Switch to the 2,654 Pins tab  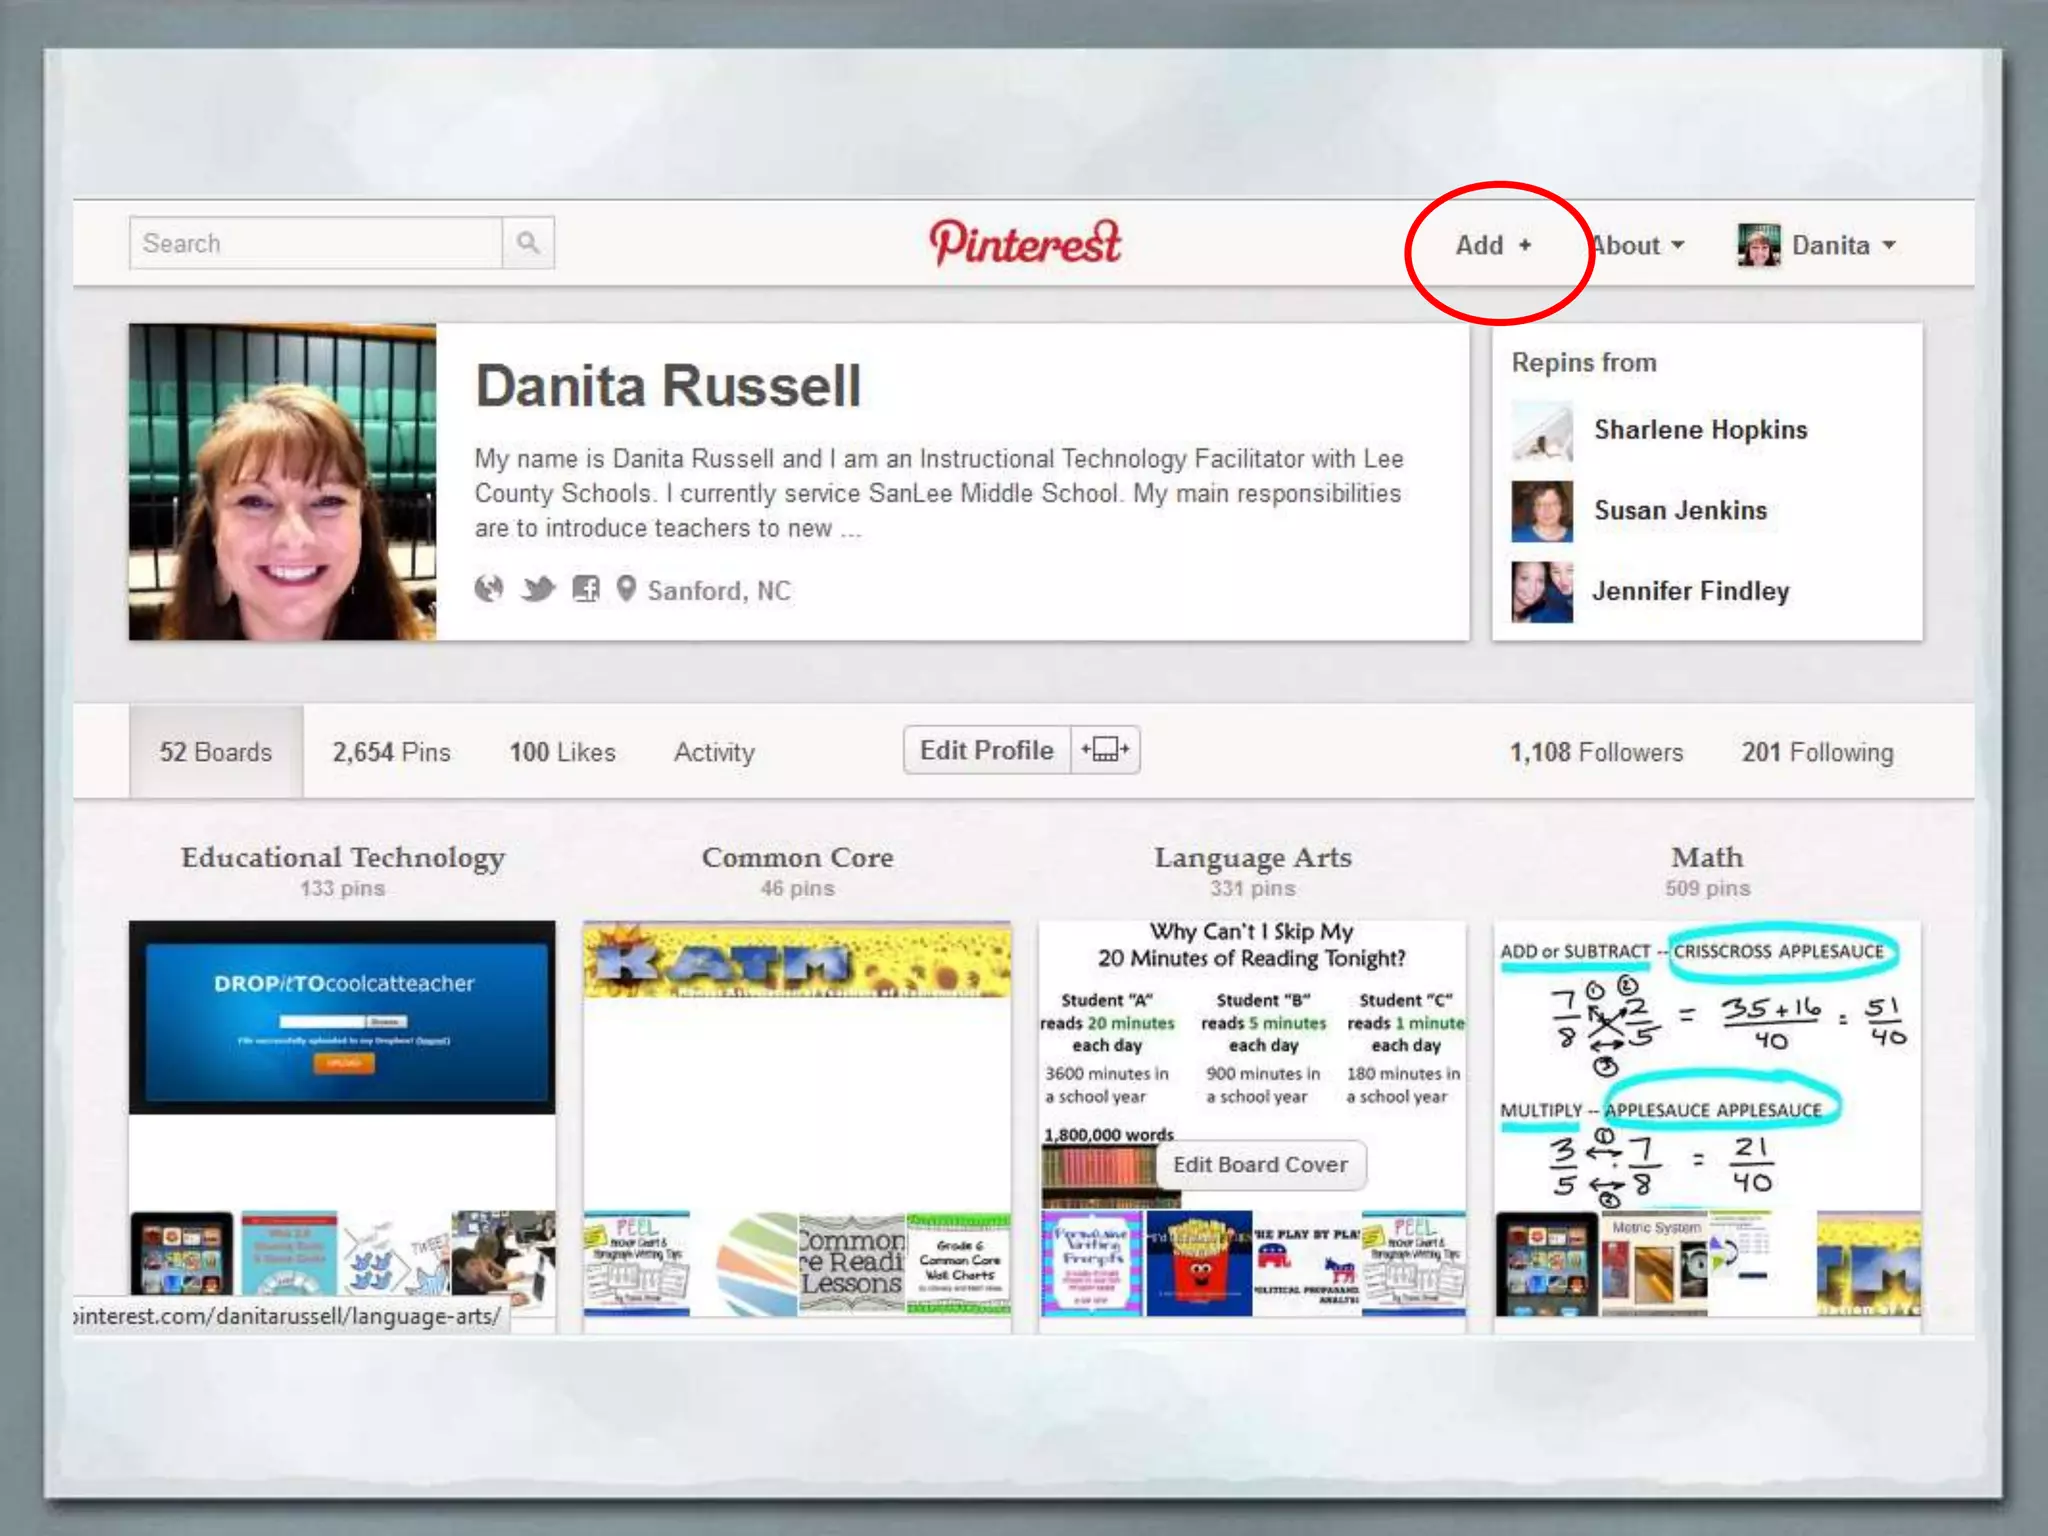(391, 752)
